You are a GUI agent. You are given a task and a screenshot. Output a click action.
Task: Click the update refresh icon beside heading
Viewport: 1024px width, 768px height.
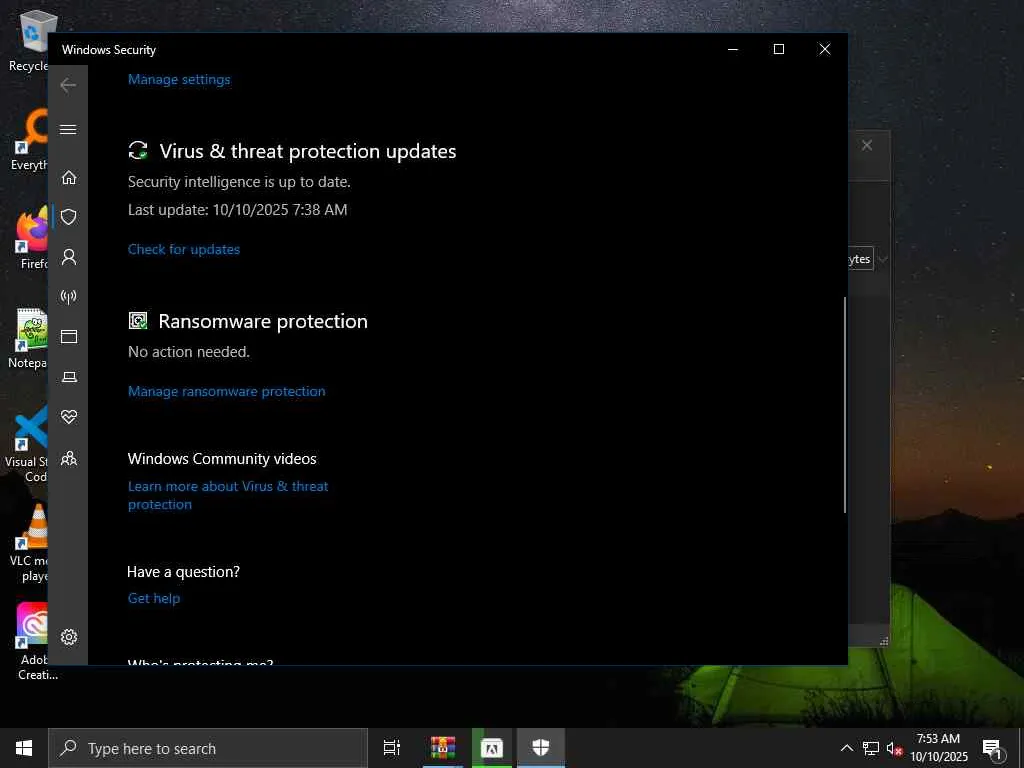click(138, 151)
